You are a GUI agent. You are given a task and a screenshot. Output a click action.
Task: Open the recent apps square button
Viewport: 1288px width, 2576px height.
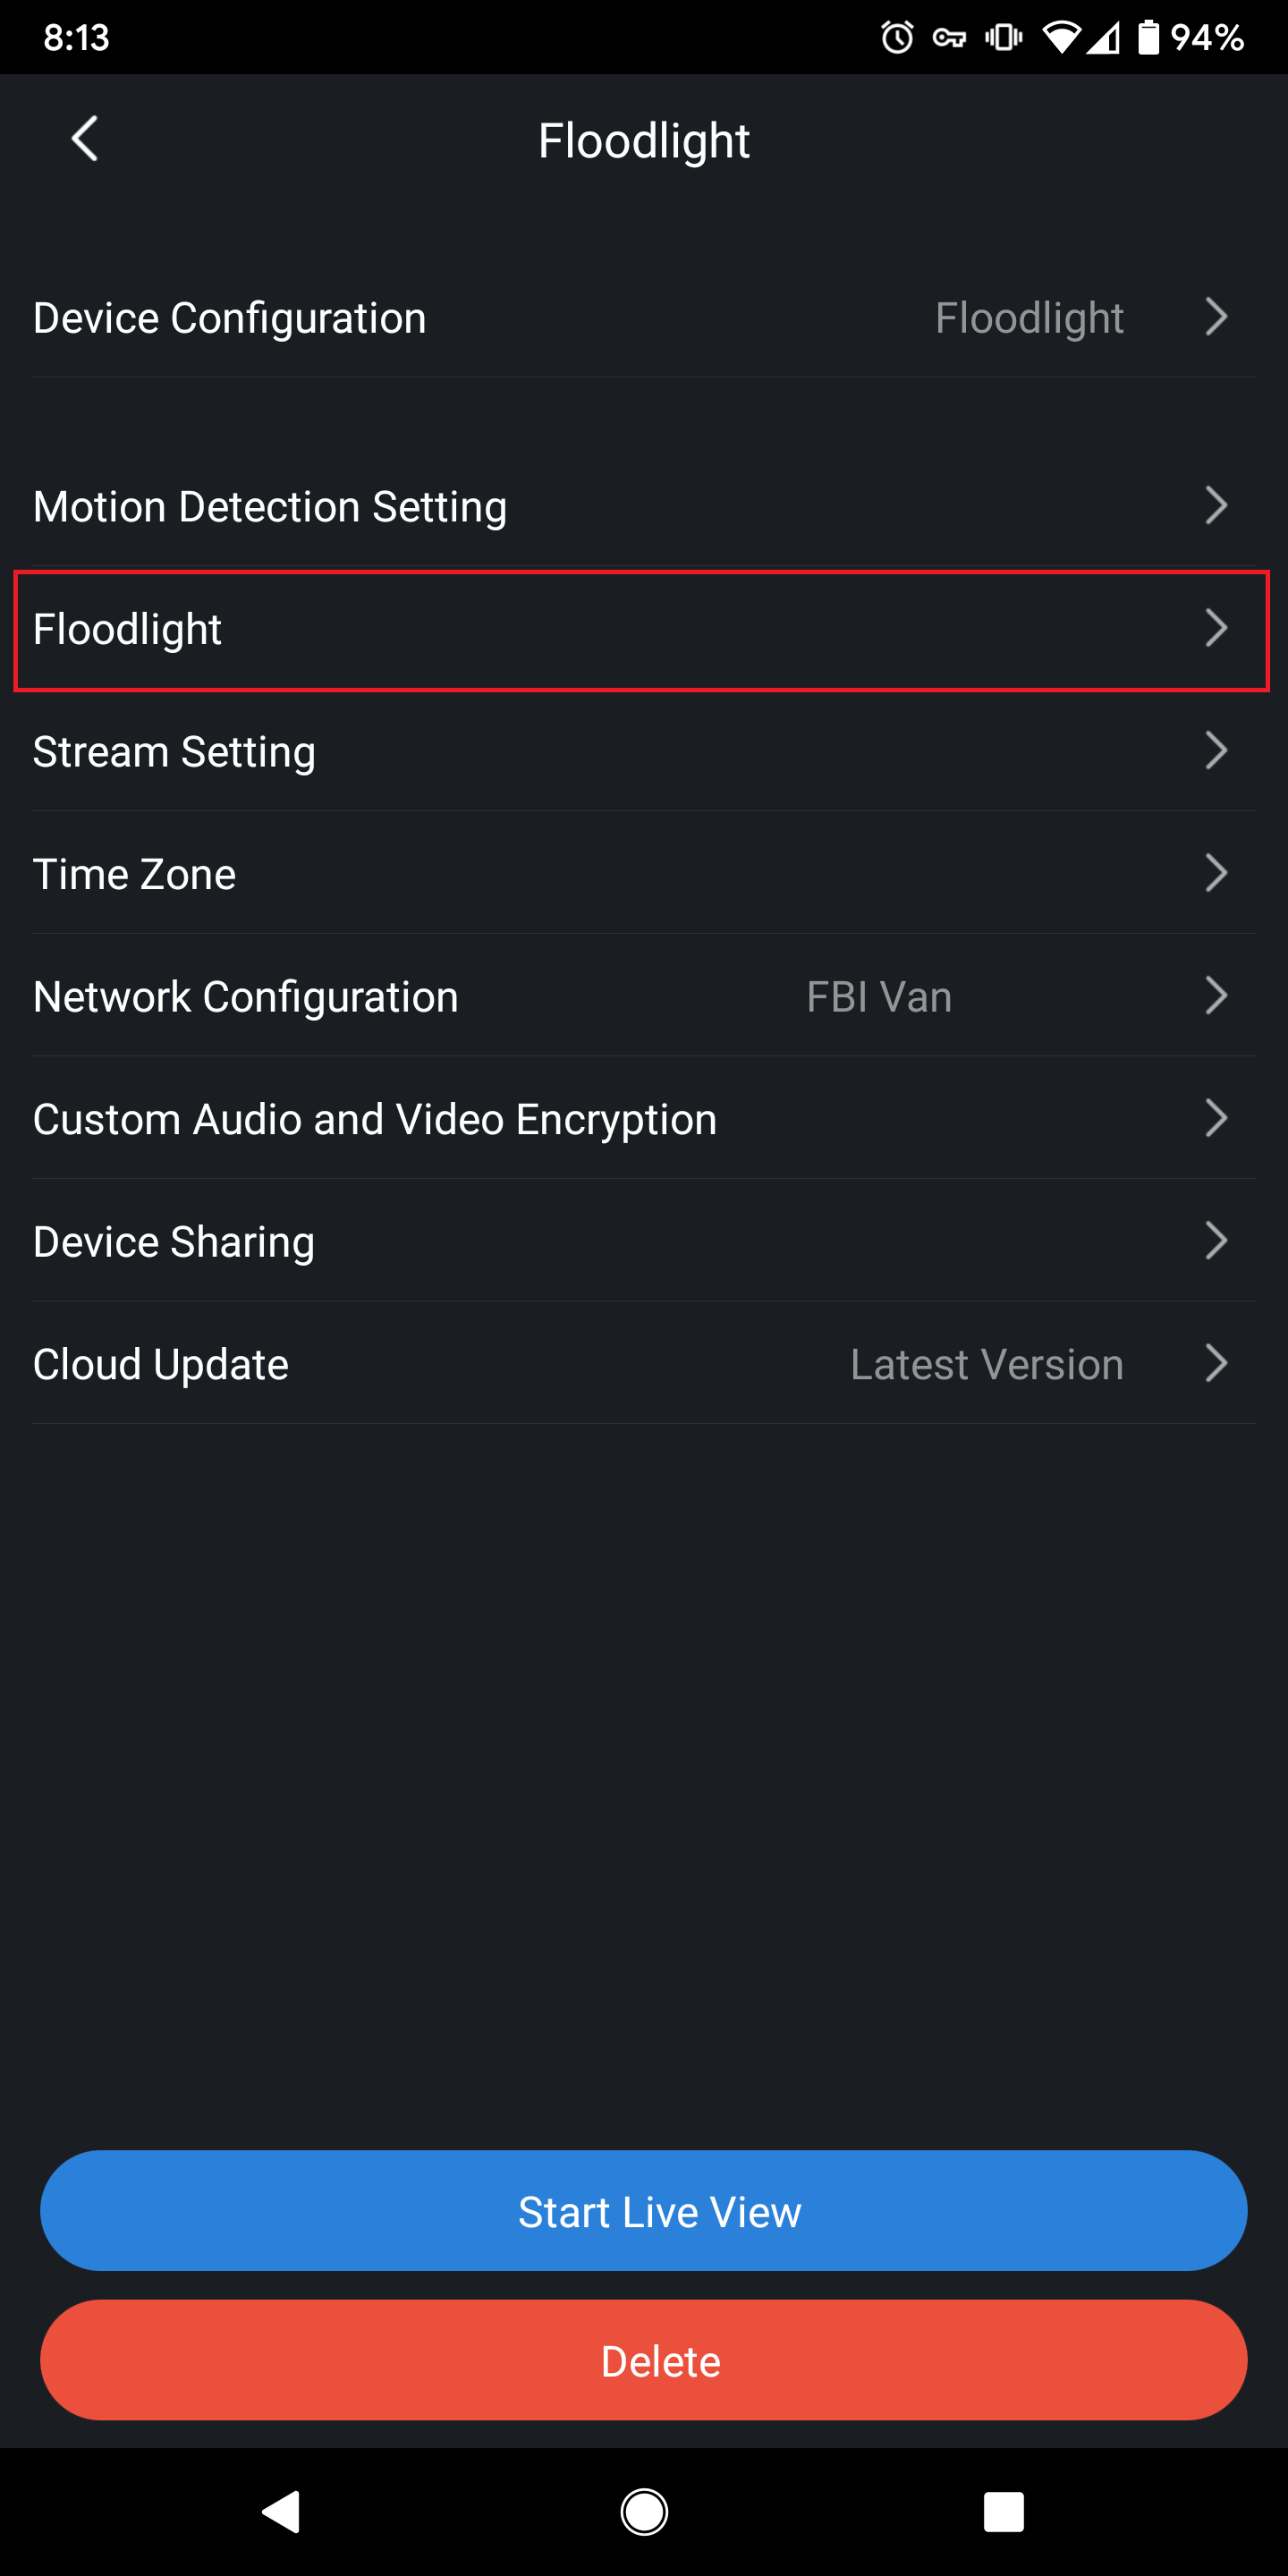click(1003, 2511)
